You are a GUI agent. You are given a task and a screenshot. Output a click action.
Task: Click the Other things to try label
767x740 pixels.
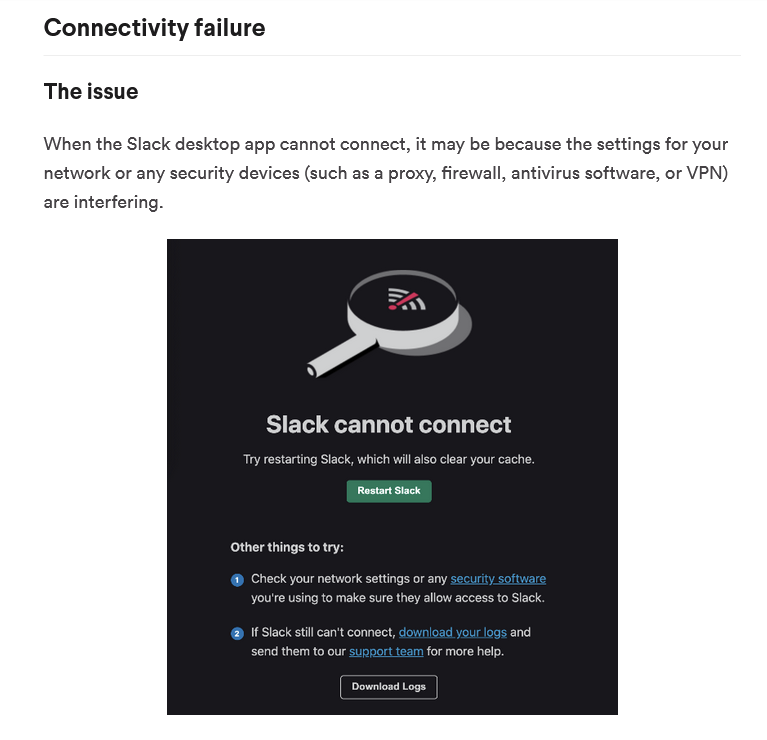[x=287, y=547]
